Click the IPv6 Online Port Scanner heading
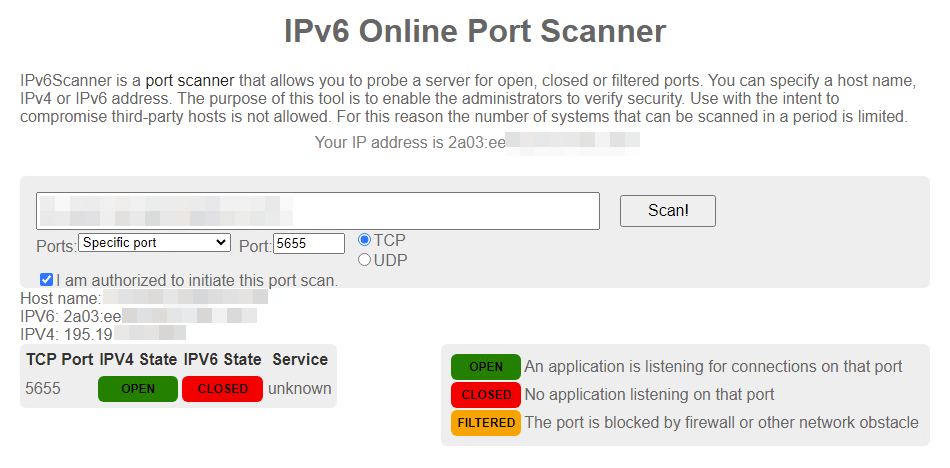The image size is (950, 468). 475,31
